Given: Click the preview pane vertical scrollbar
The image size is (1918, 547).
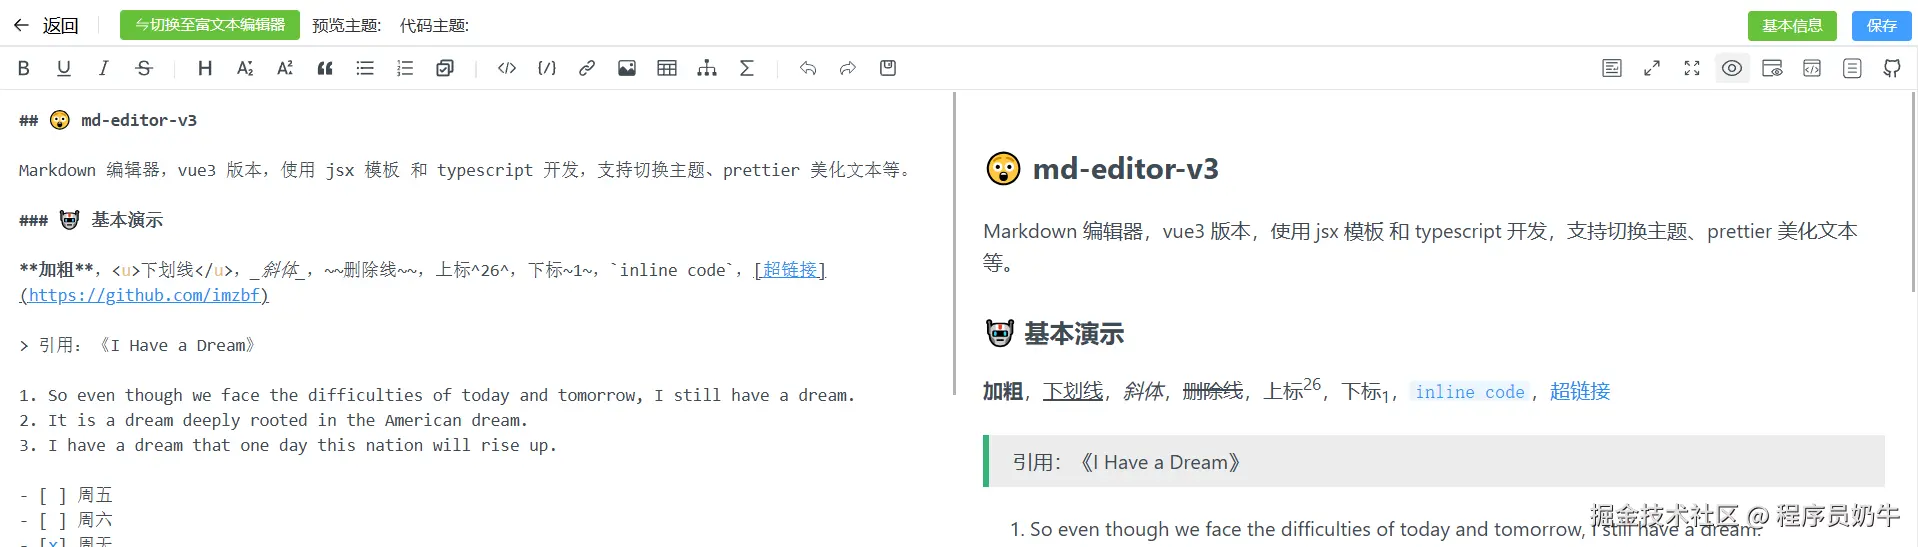Looking at the screenshot, I should coord(1913,190).
